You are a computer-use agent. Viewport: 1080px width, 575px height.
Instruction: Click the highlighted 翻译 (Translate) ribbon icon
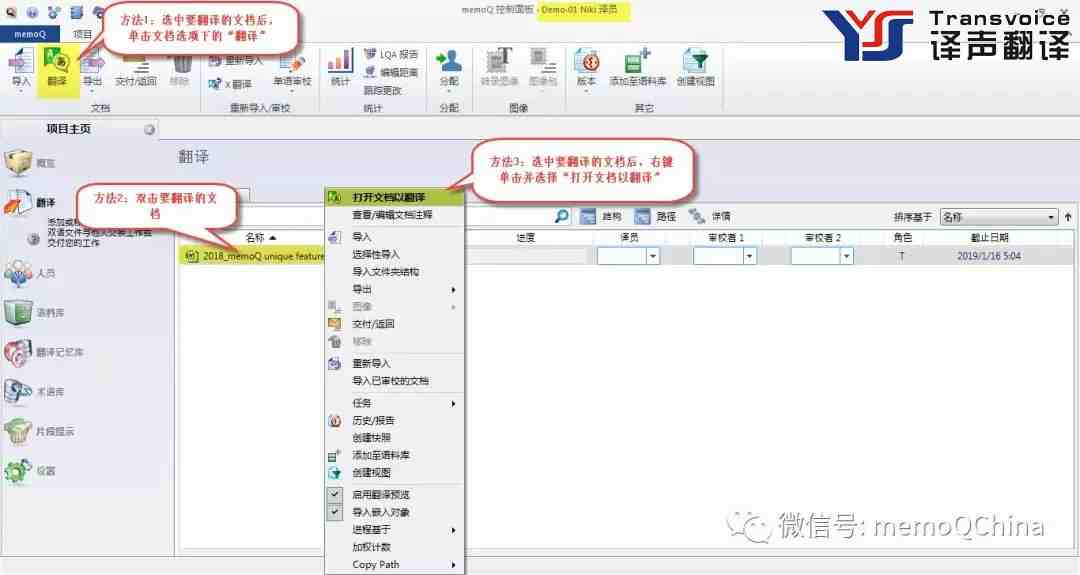56,69
